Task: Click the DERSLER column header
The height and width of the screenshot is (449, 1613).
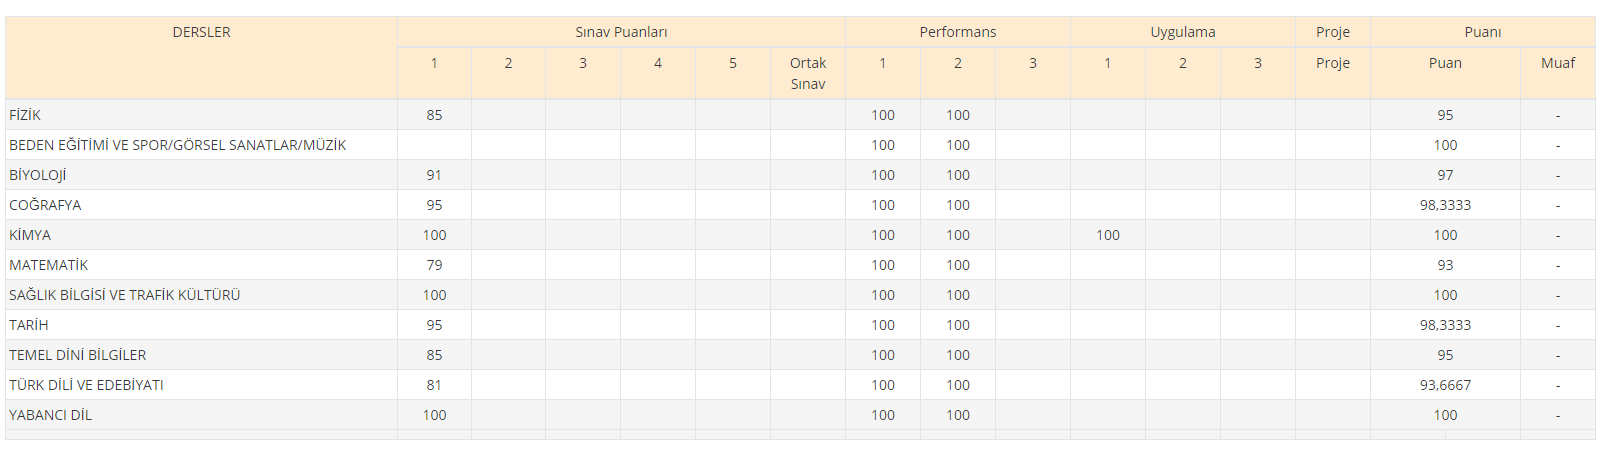Action: click(x=201, y=32)
